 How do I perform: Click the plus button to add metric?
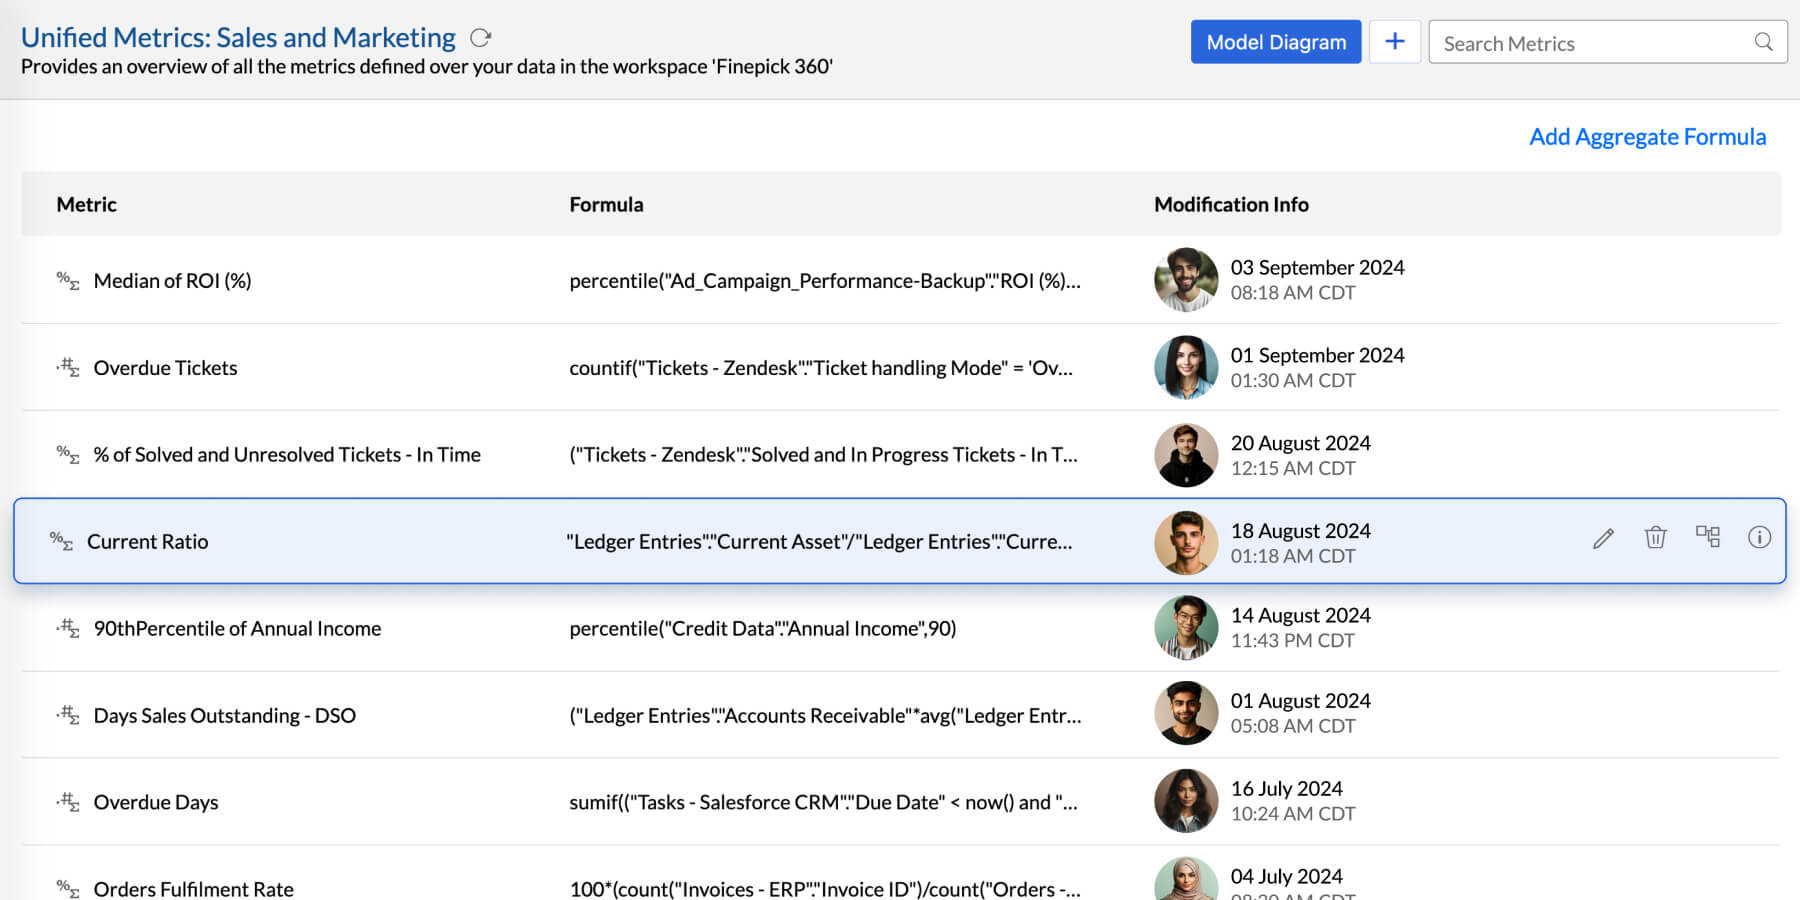[x=1394, y=42]
